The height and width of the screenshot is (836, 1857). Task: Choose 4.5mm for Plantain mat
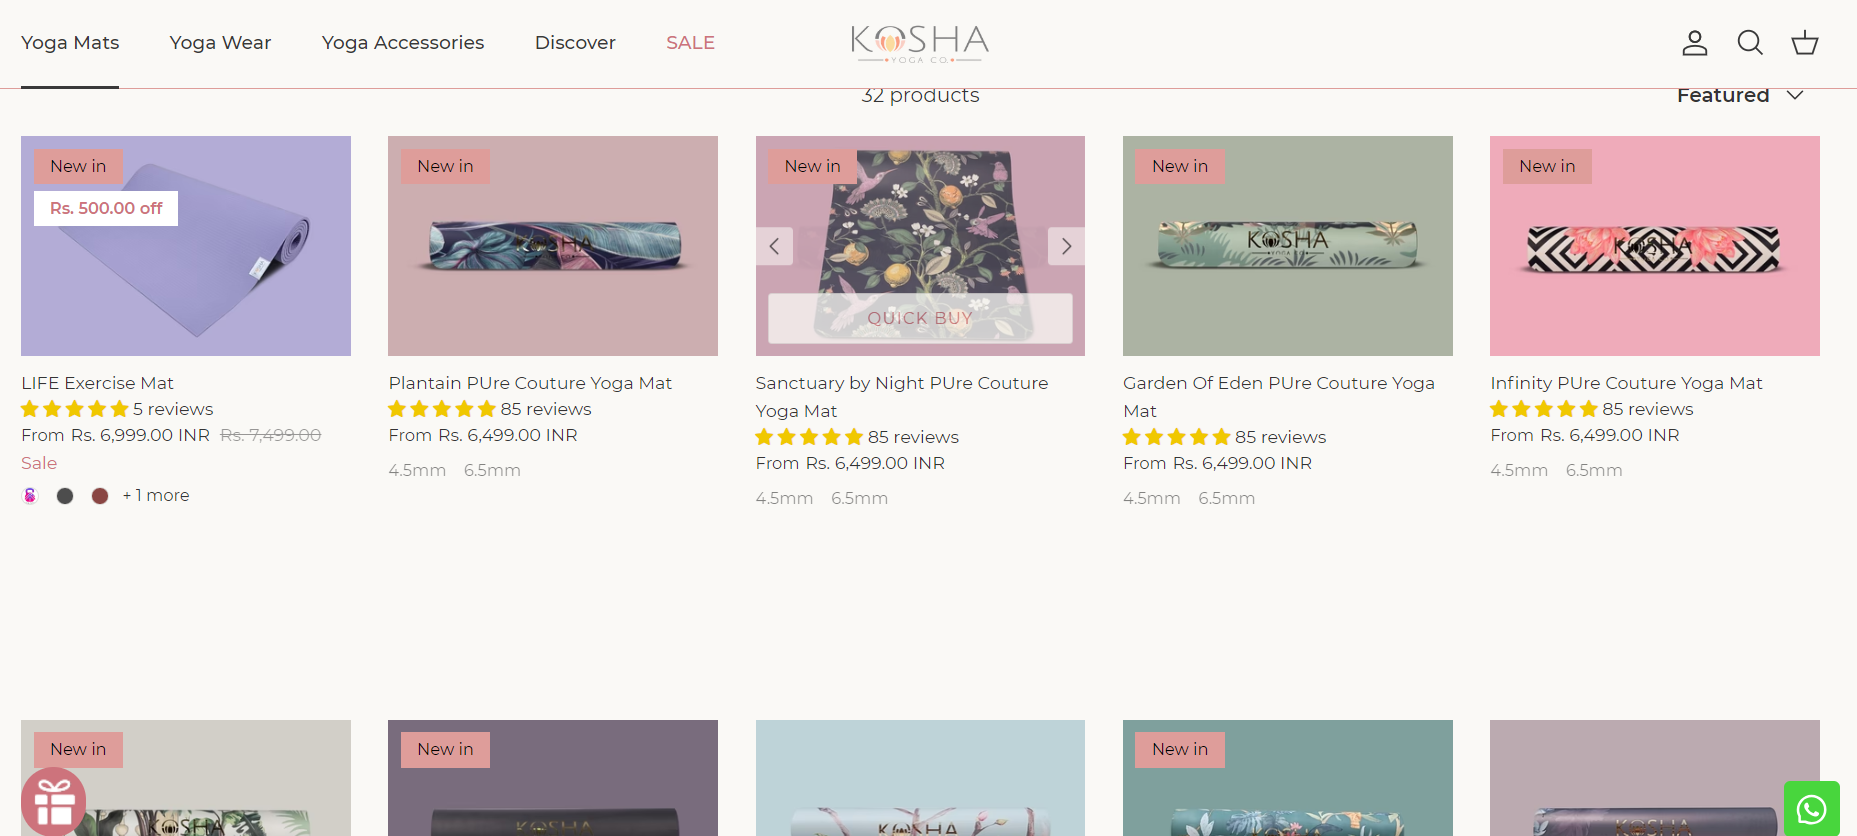click(417, 470)
